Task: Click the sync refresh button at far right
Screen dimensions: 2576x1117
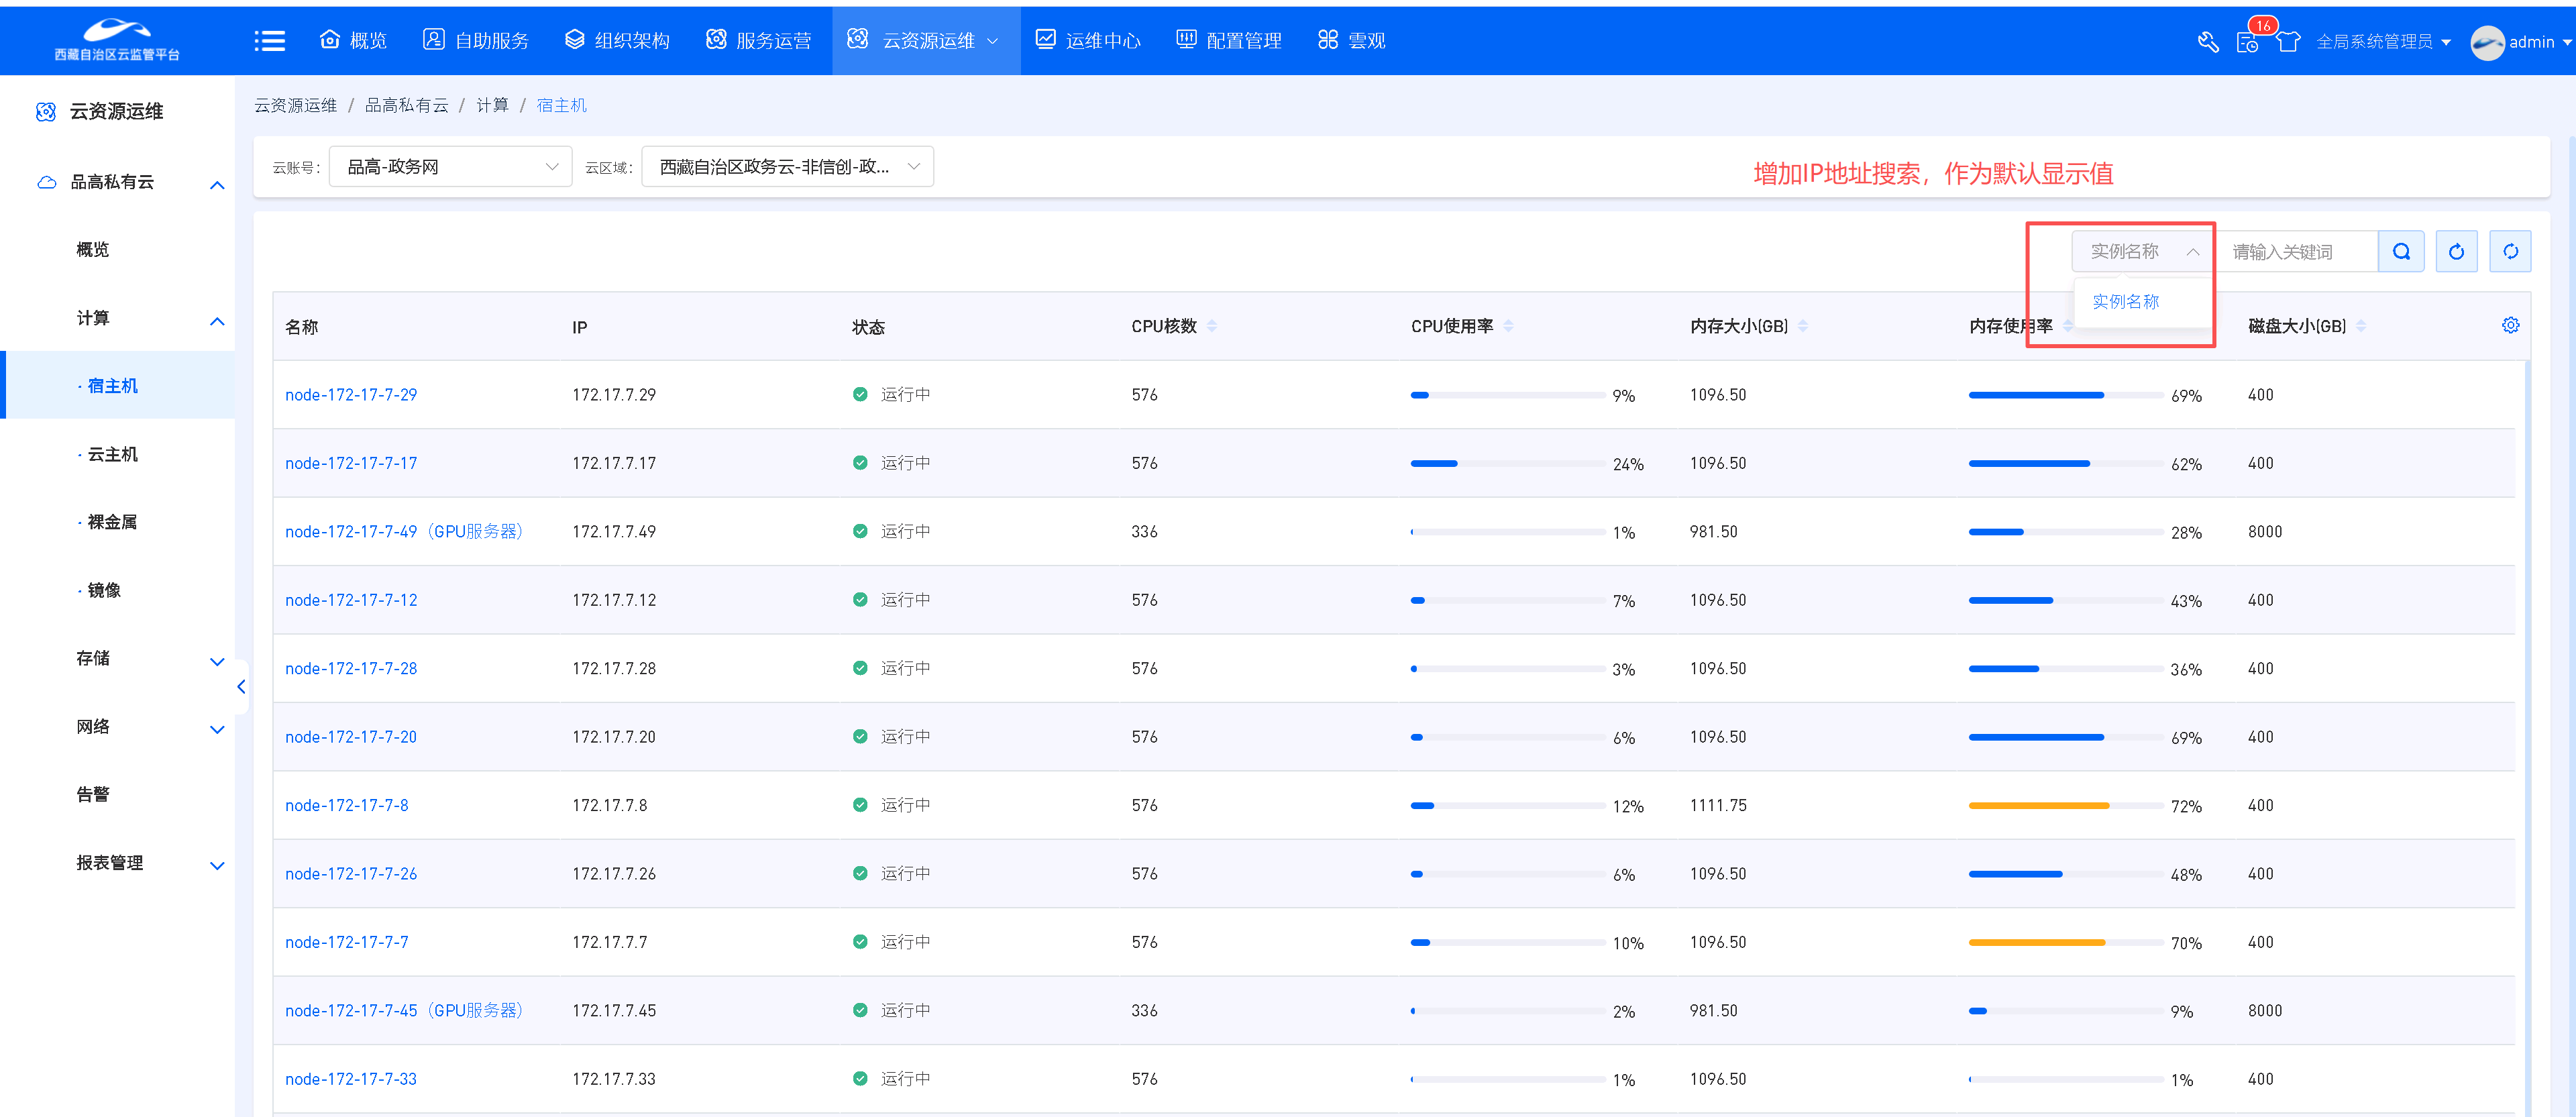Action: [x=2510, y=252]
